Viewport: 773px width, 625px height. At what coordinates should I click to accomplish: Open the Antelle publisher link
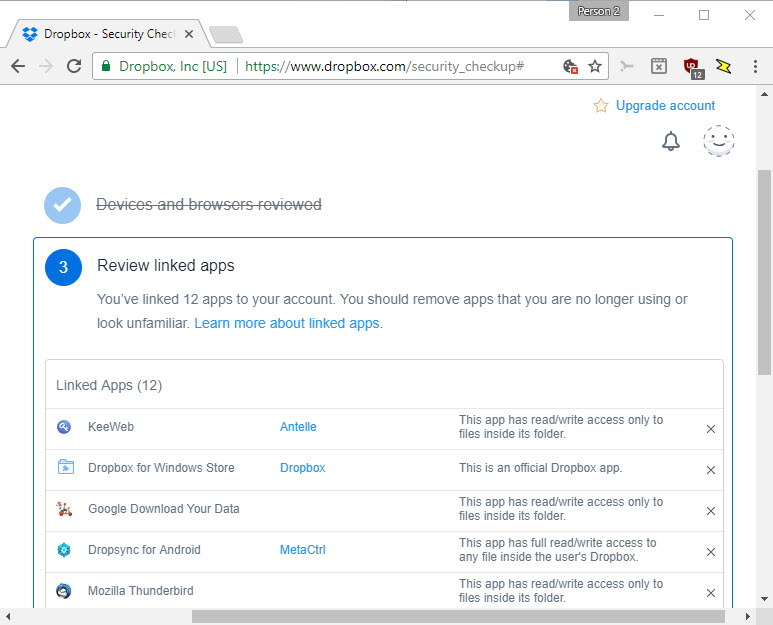(x=298, y=427)
